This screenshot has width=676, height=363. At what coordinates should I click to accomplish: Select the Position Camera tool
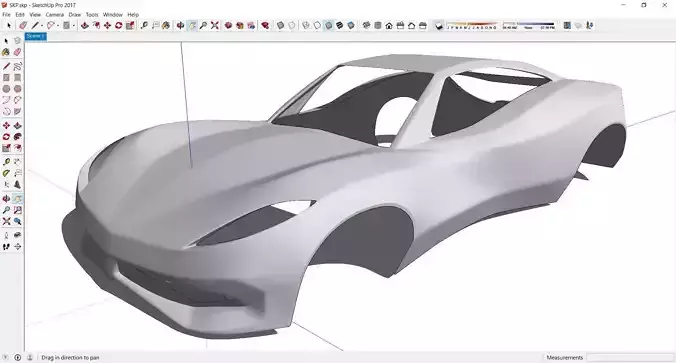(x=6, y=235)
